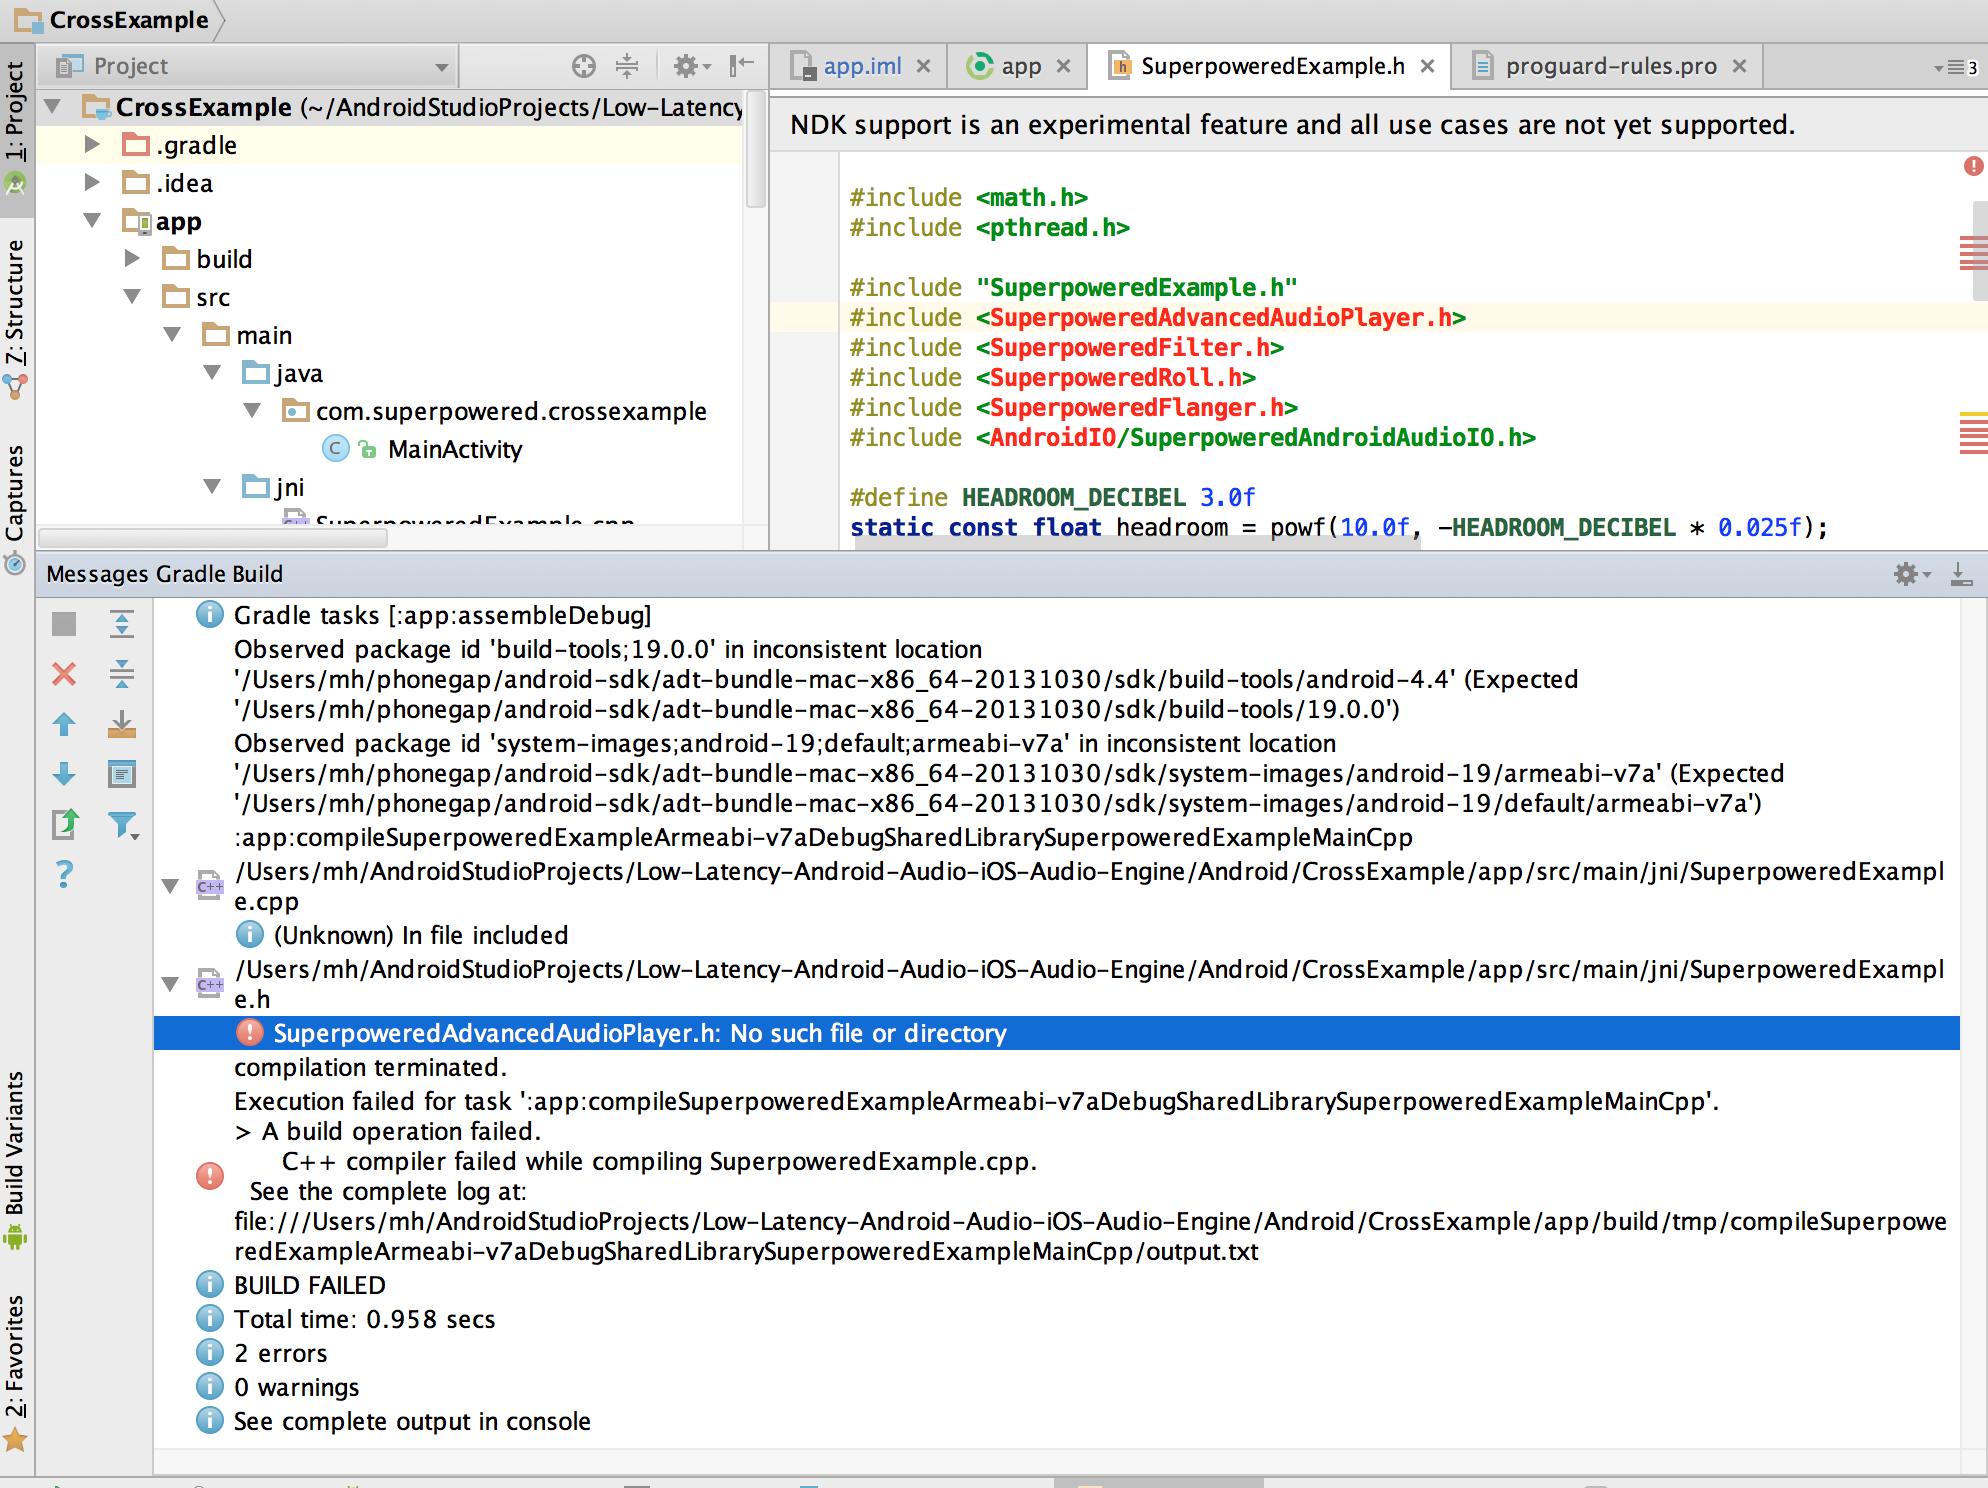
Task: Open the 2: Favorites side tab
Action: 15,1372
